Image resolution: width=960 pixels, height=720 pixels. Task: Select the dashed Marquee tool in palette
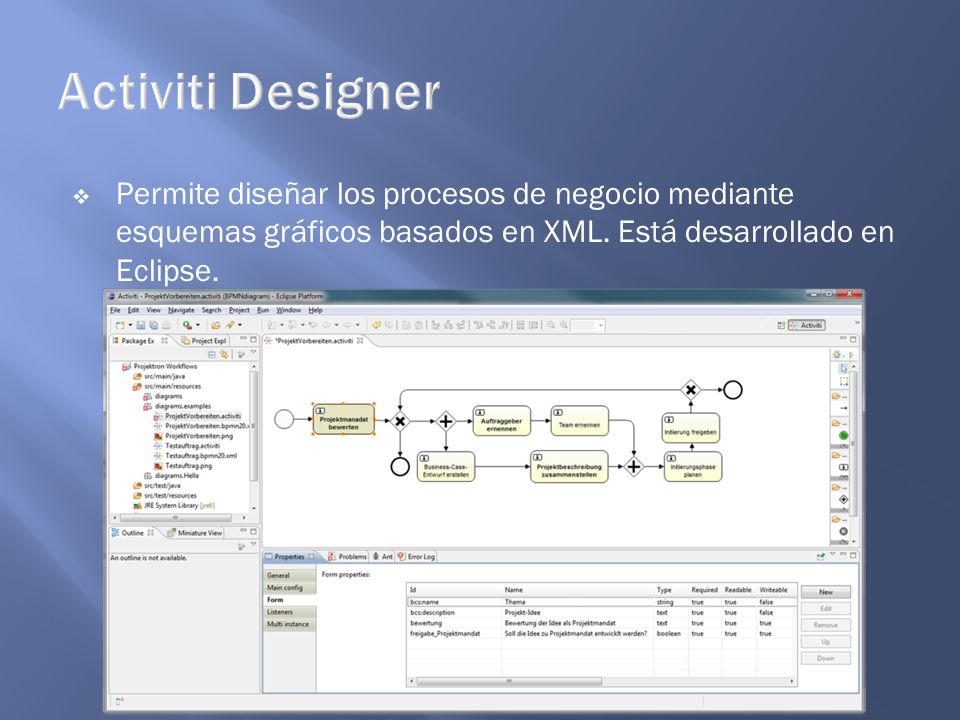coord(844,381)
